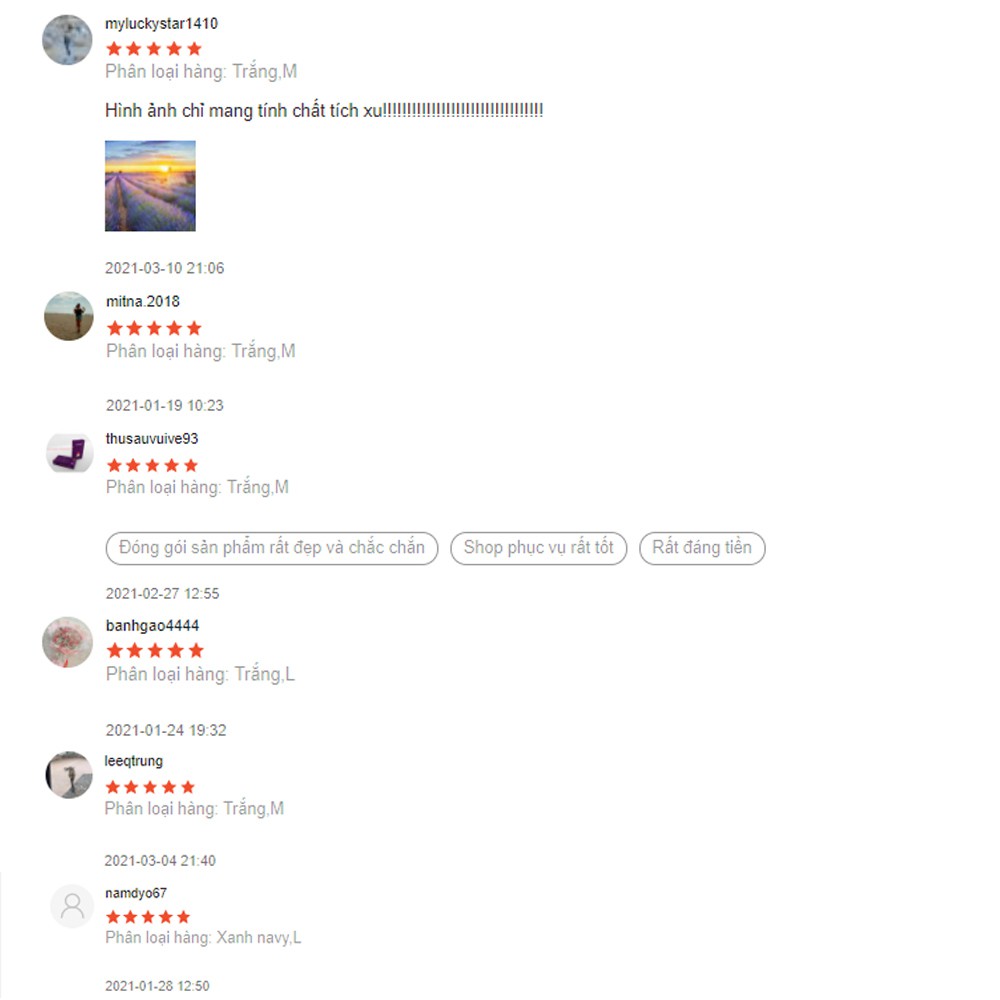Select the 'Đóng gói sản phẩm rất đẹp và chắc chắn' tag
Image resolution: width=1000 pixels, height=1000 pixels.
click(x=272, y=548)
